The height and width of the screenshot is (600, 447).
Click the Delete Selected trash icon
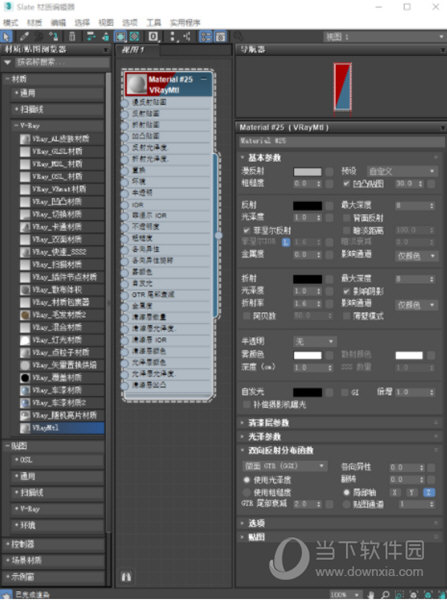(x=72, y=37)
